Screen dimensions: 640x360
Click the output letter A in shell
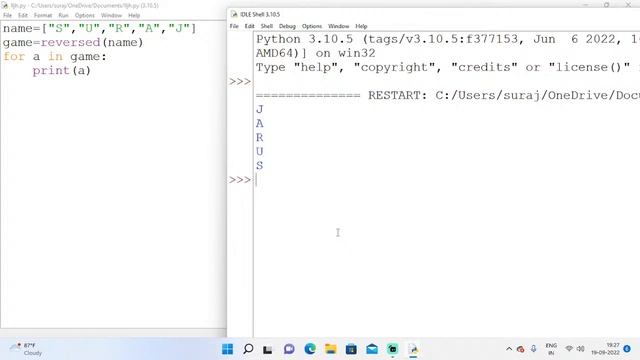point(260,123)
